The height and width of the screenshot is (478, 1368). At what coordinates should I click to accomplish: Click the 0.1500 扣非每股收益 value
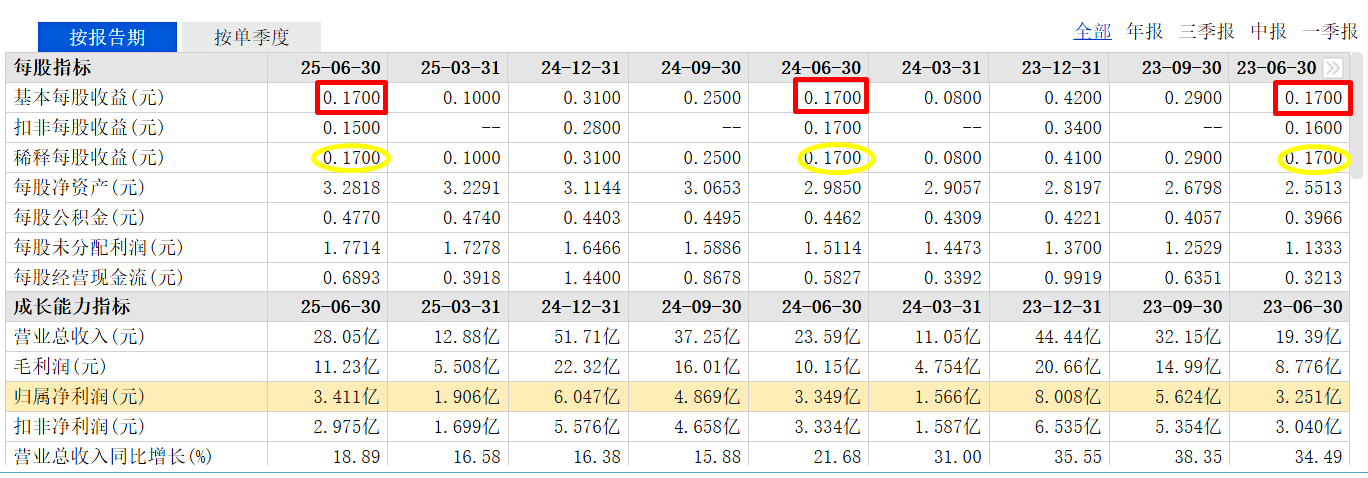352,128
